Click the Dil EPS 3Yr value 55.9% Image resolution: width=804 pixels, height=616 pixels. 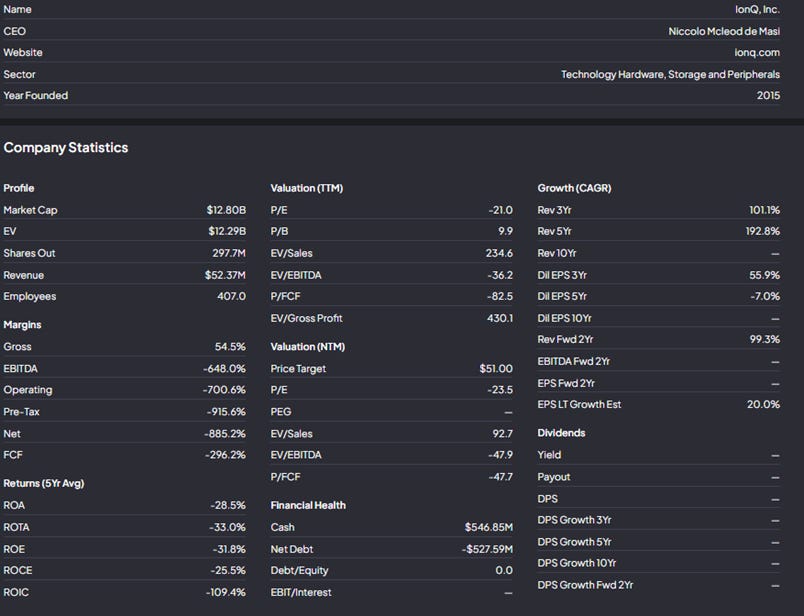pos(765,275)
